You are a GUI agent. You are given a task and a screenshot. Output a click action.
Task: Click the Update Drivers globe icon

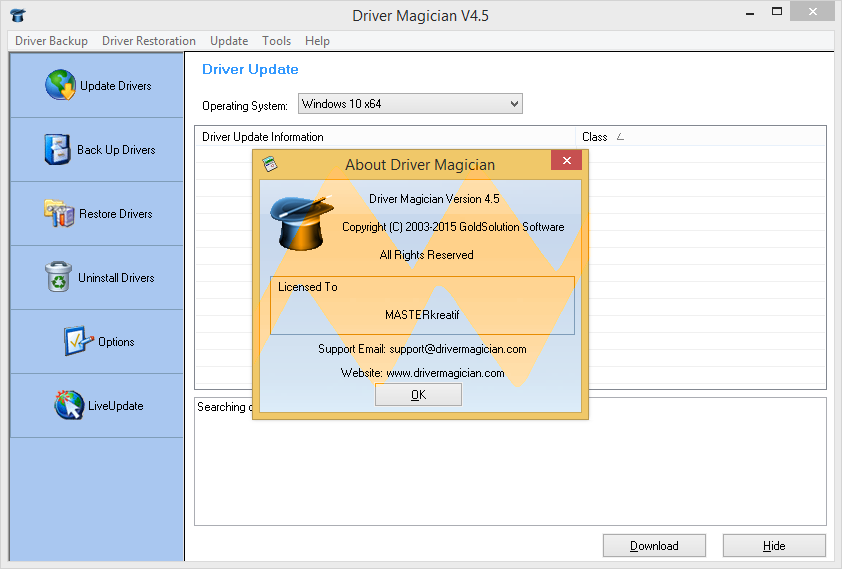(60, 85)
